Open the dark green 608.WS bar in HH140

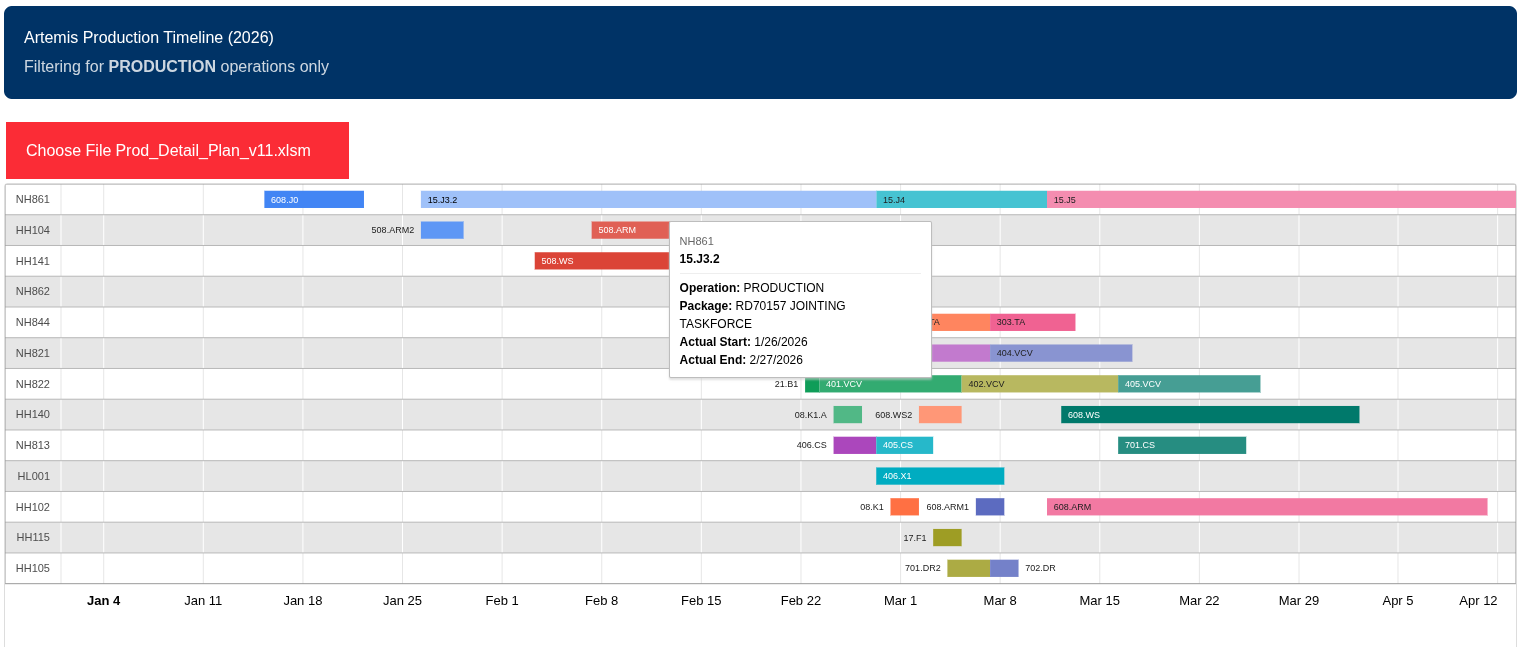click(1210, 415)
